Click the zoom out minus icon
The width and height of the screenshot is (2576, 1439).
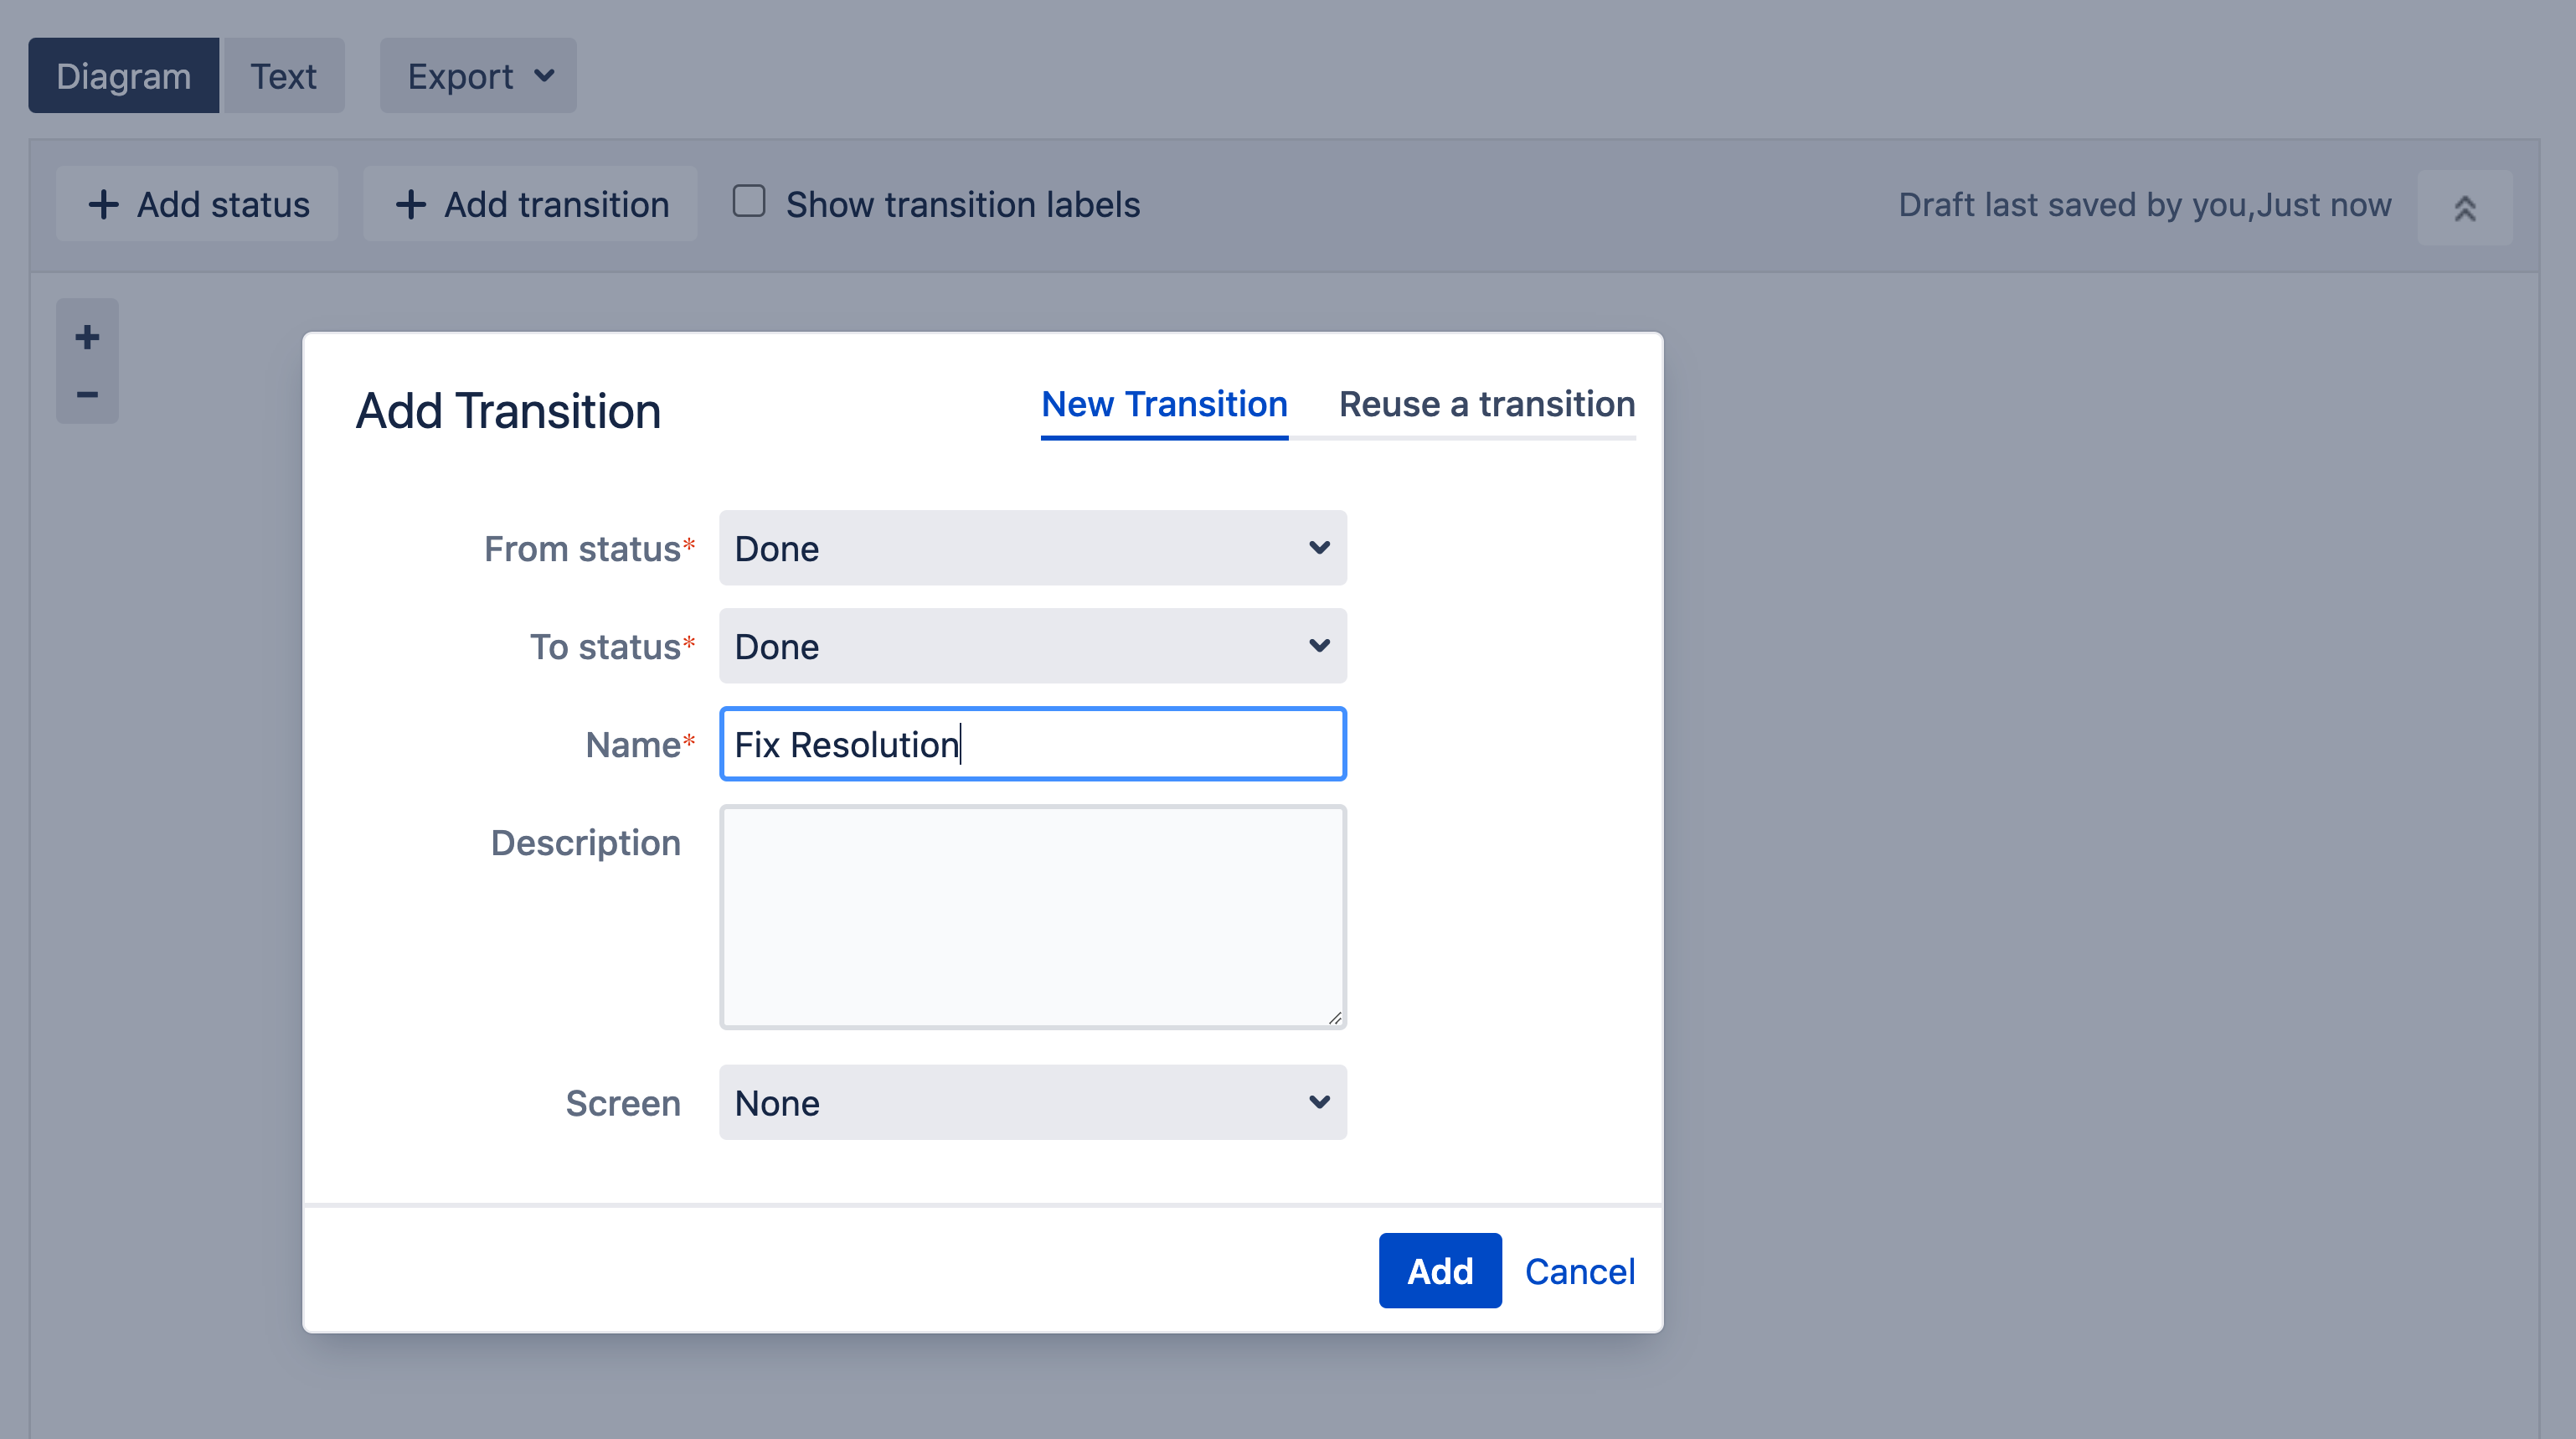coord(87,393)
